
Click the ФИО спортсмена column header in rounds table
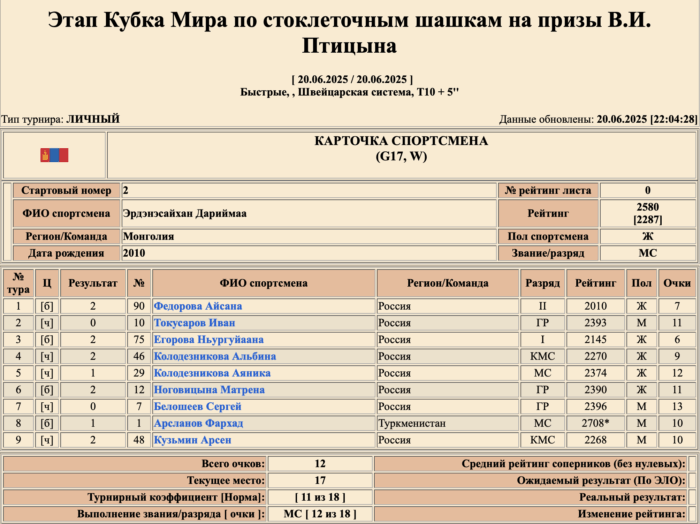click(264, 283)
